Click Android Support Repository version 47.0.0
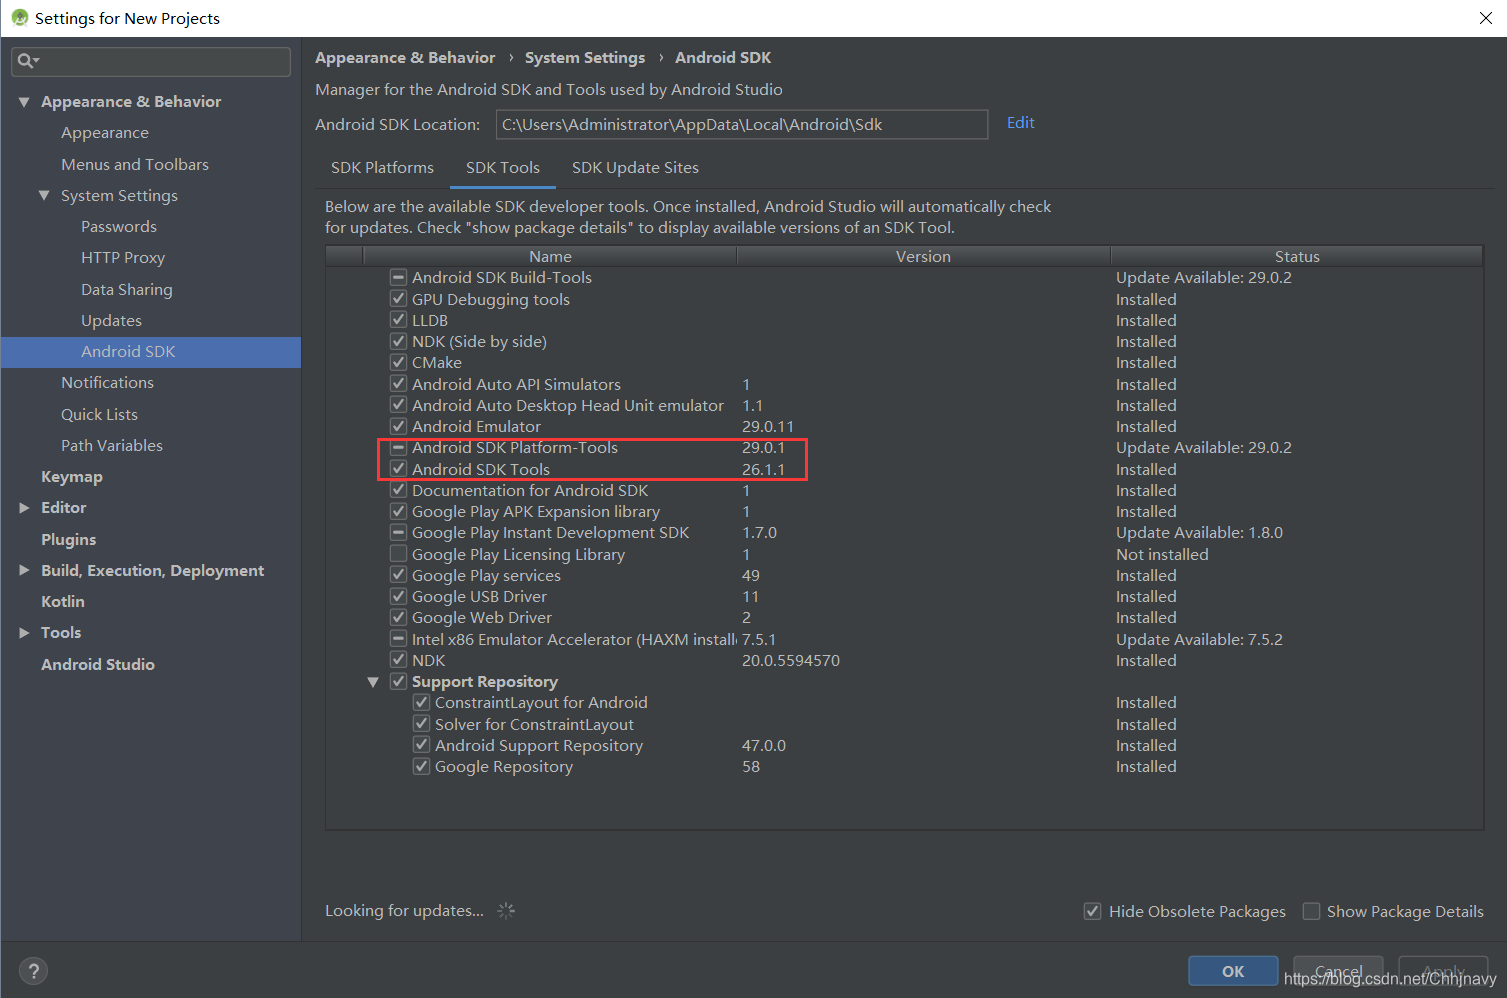The image size is (1507, 998). (x=764, y=745)
